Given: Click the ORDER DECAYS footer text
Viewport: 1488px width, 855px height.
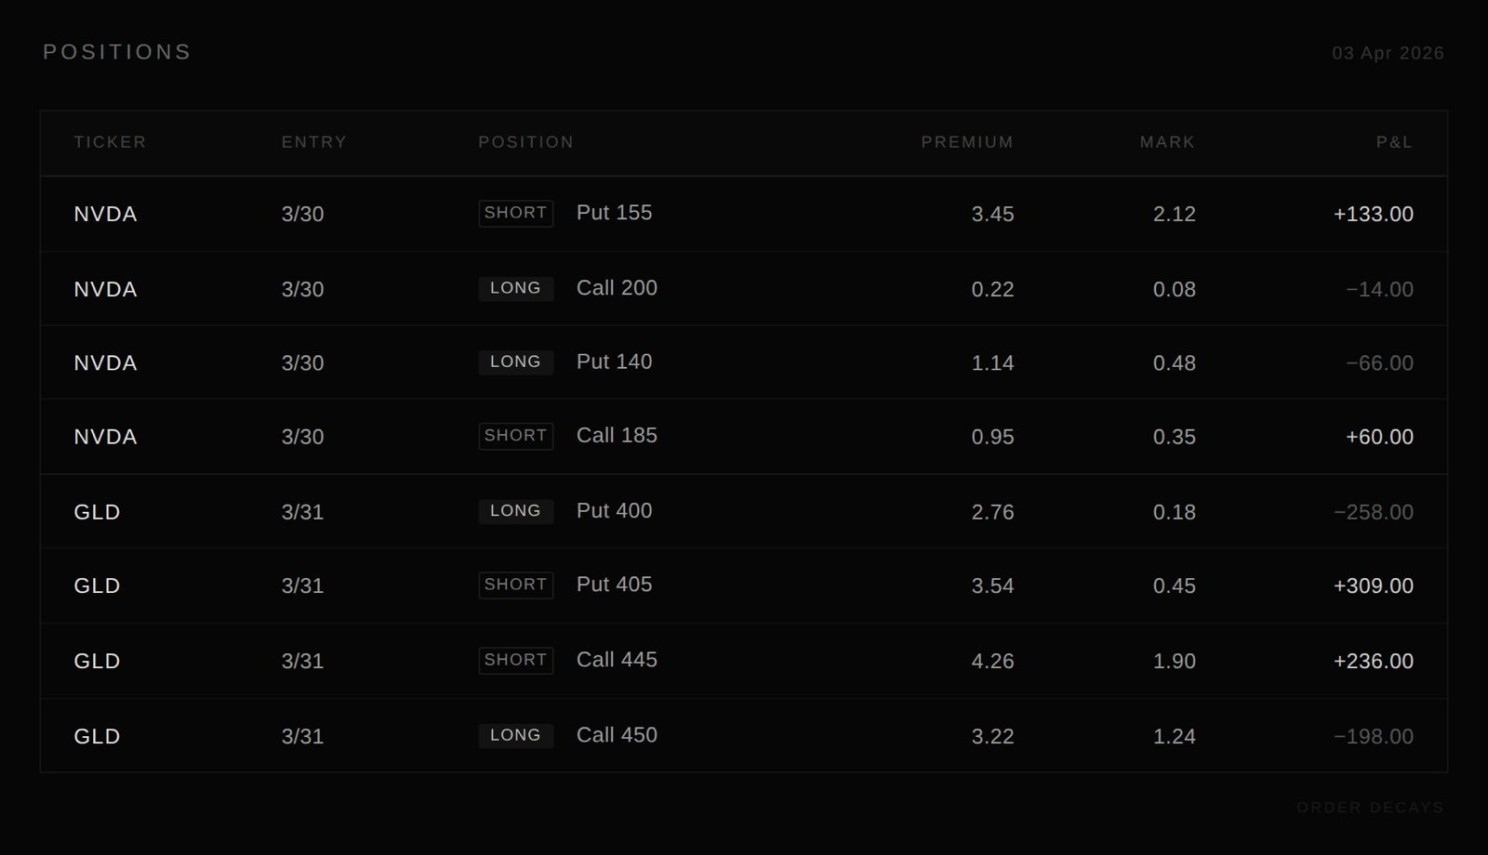Looking at the screenshot, I should click(x=1370, y=807).
